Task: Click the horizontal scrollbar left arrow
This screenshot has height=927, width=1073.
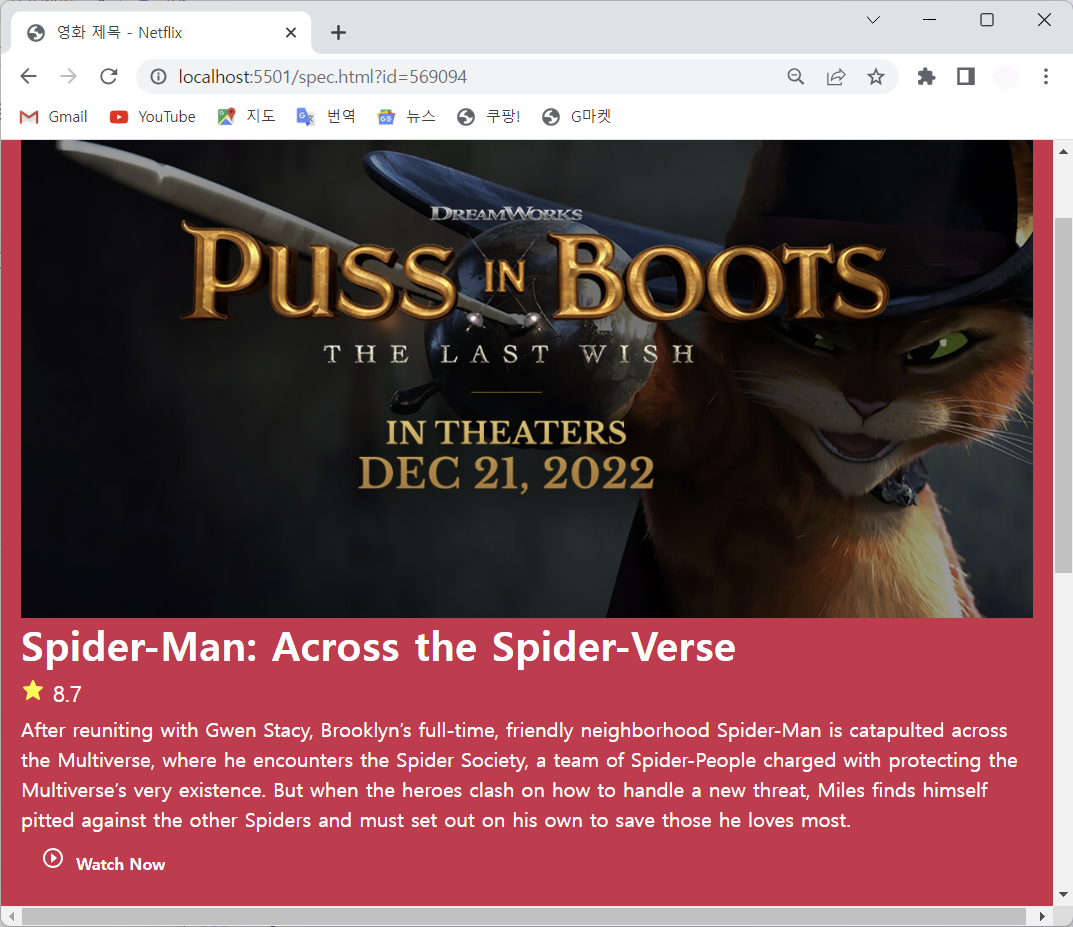Action: click(x=11, y=916)
